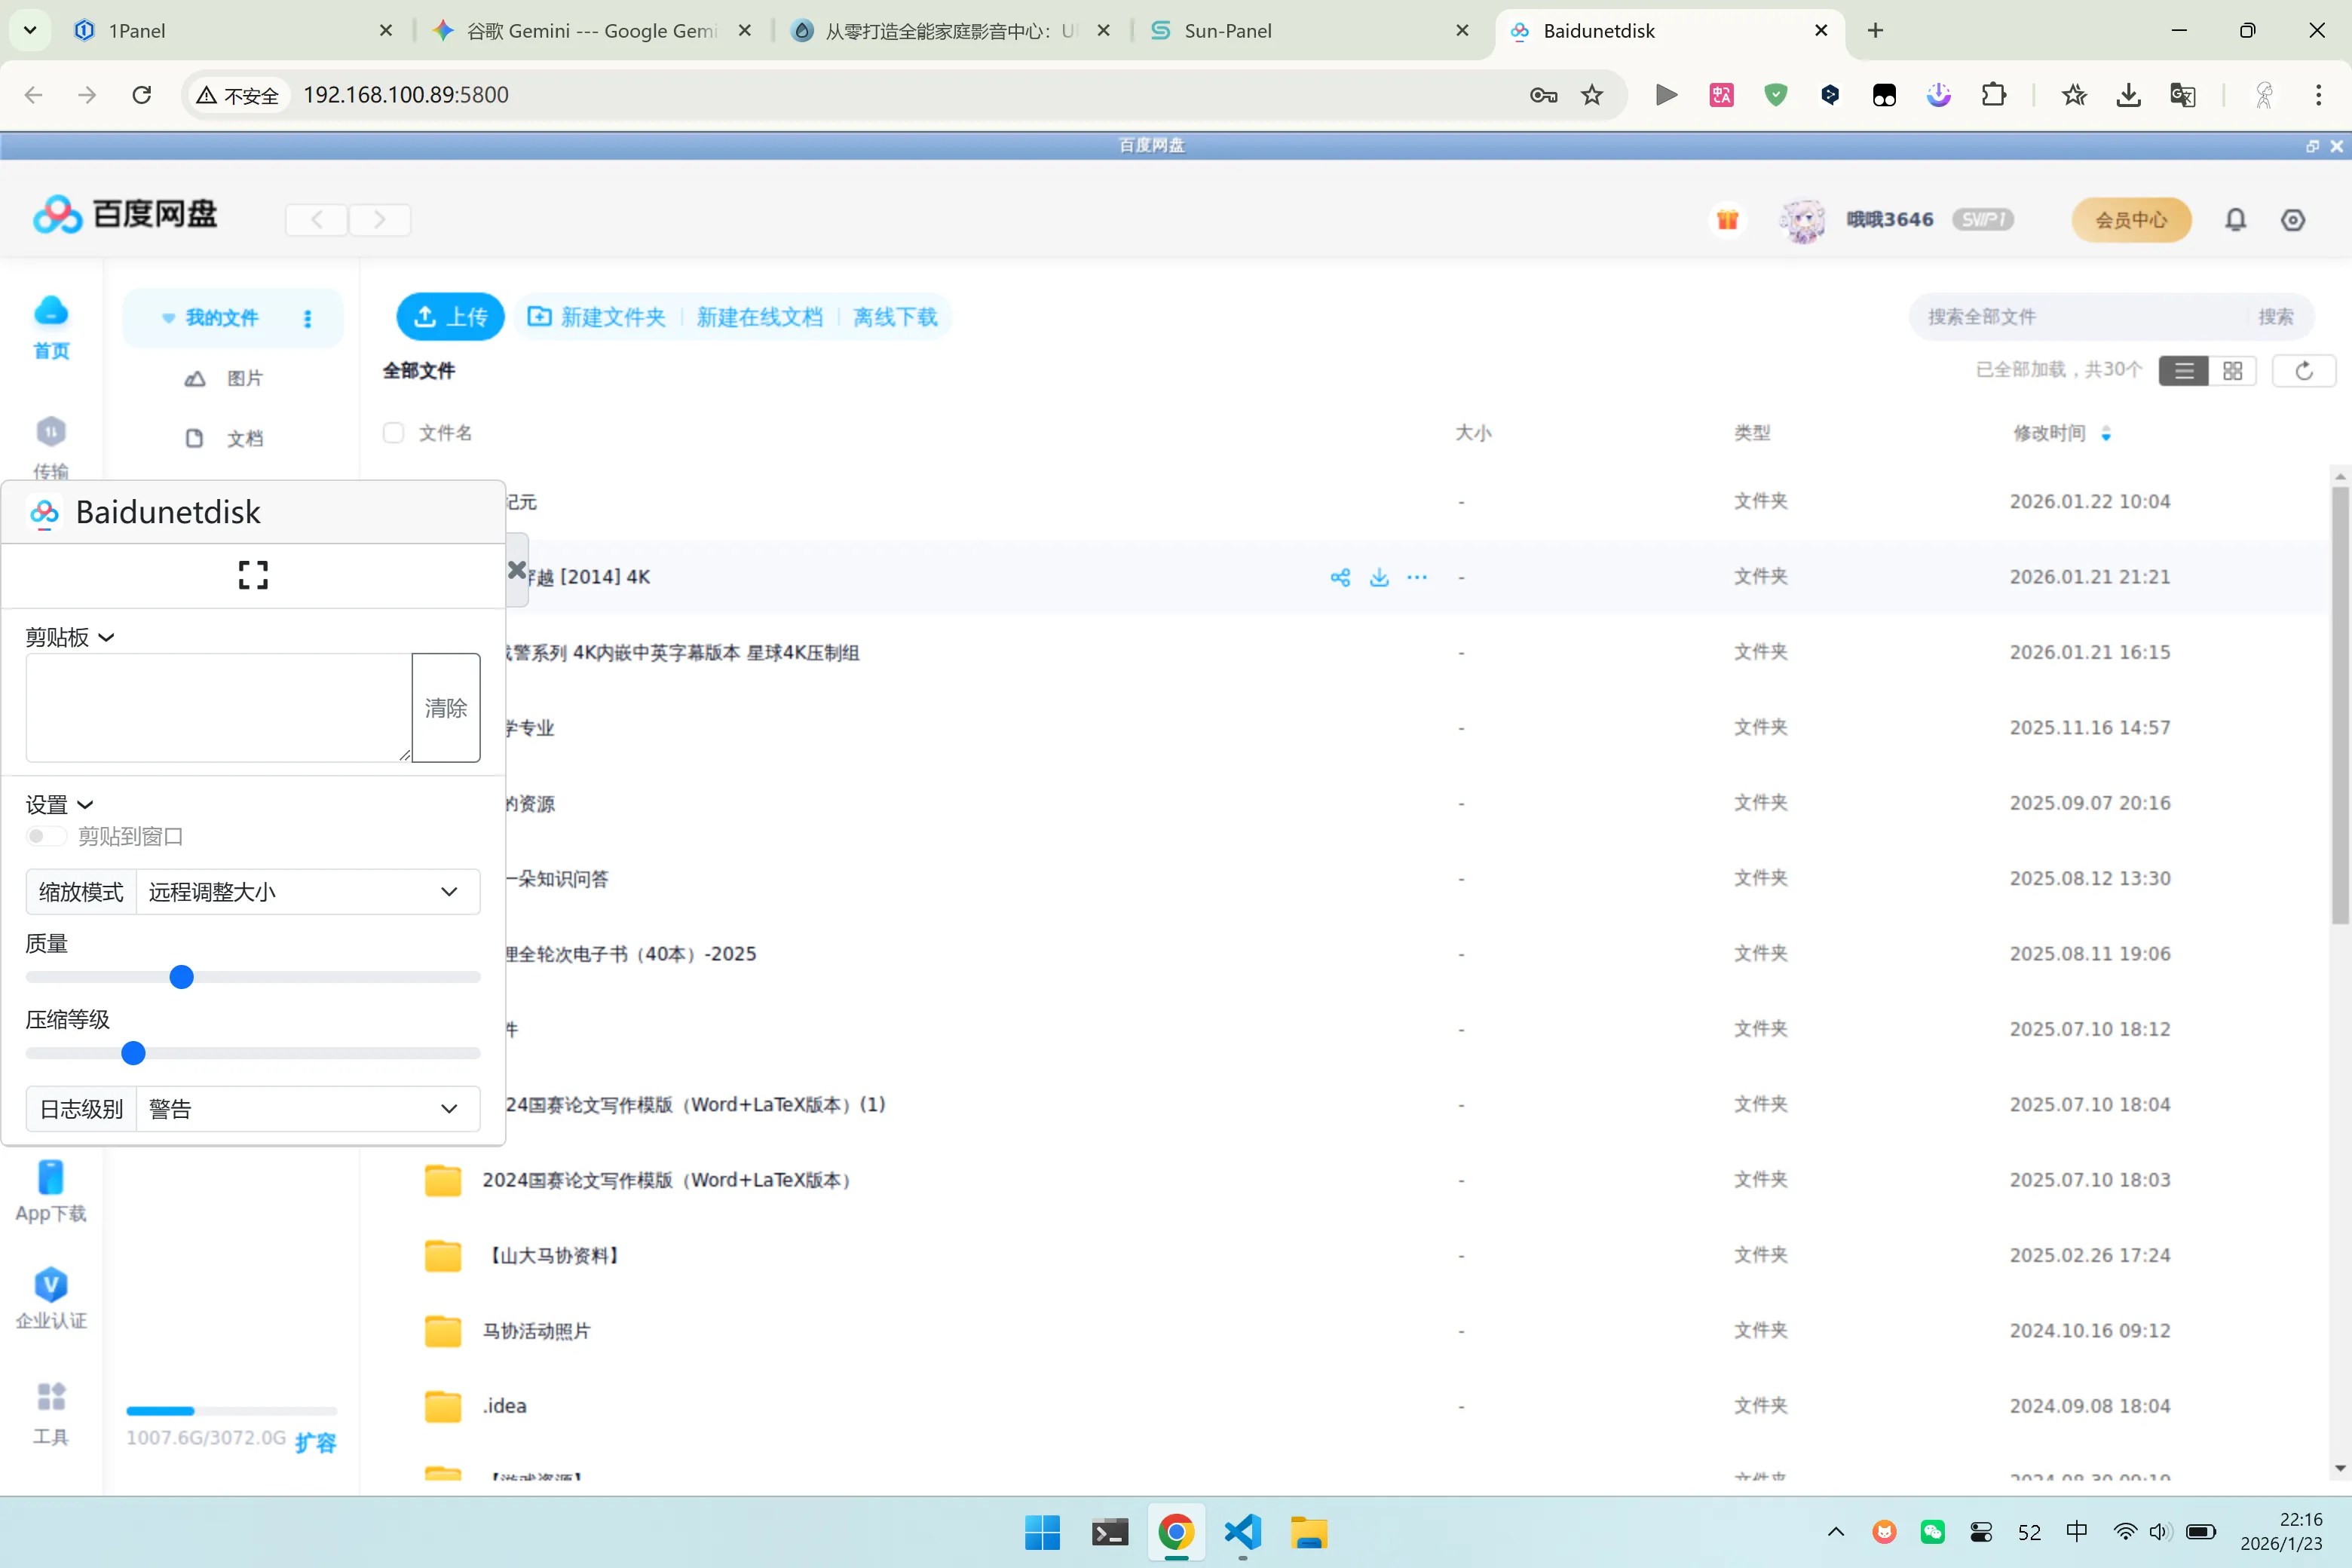Viewport: 2352px width, 1568px height.
Task: Adjust the 质量 slider handle
Action: (x=181, y=977)
